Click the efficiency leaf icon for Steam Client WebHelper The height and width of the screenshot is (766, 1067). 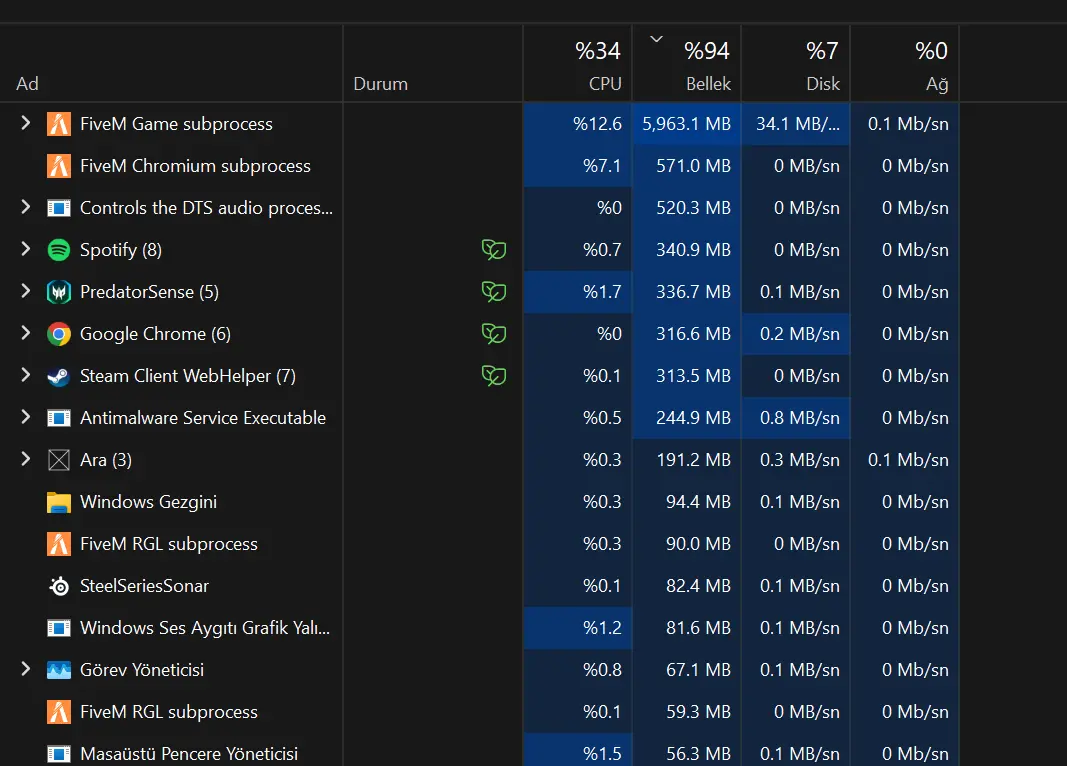tap(493, 376)
